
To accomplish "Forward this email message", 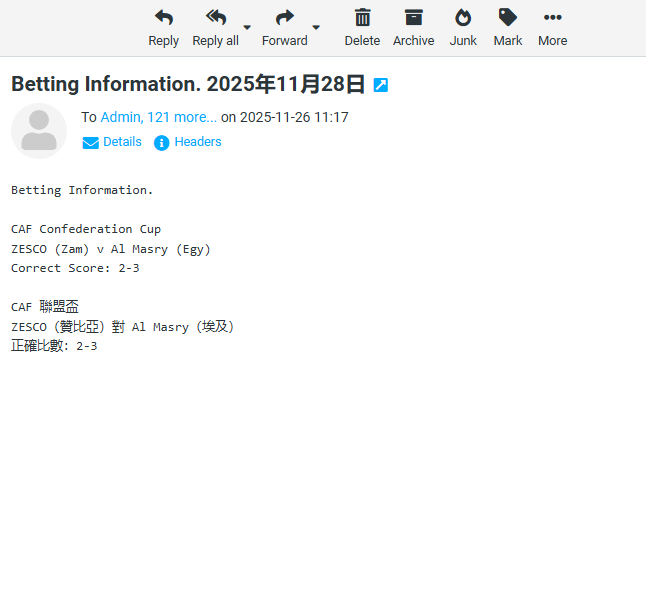I will tap(284, 28).
